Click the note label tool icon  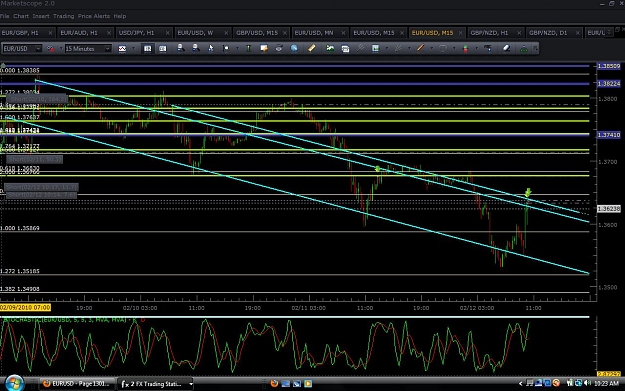[264, 48]
